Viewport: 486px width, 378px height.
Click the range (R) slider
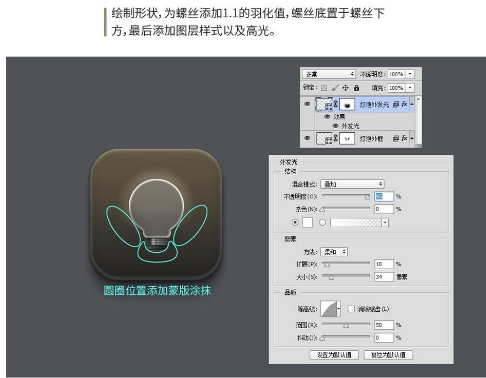click(346, 325)
